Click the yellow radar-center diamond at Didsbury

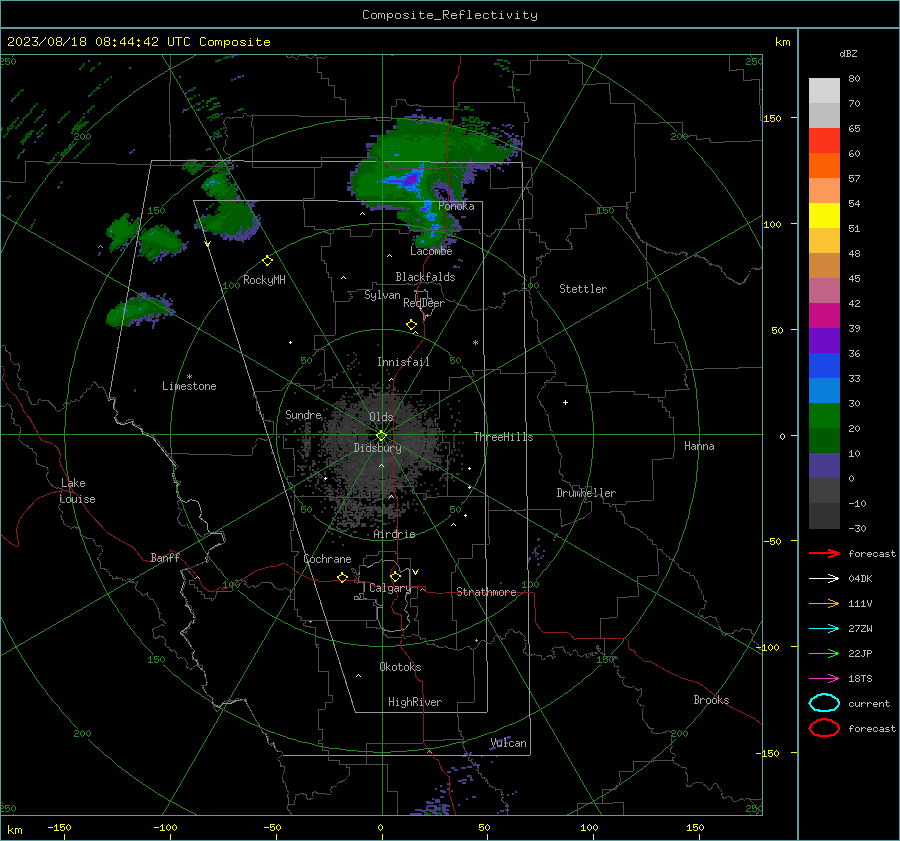pos(381,436)
